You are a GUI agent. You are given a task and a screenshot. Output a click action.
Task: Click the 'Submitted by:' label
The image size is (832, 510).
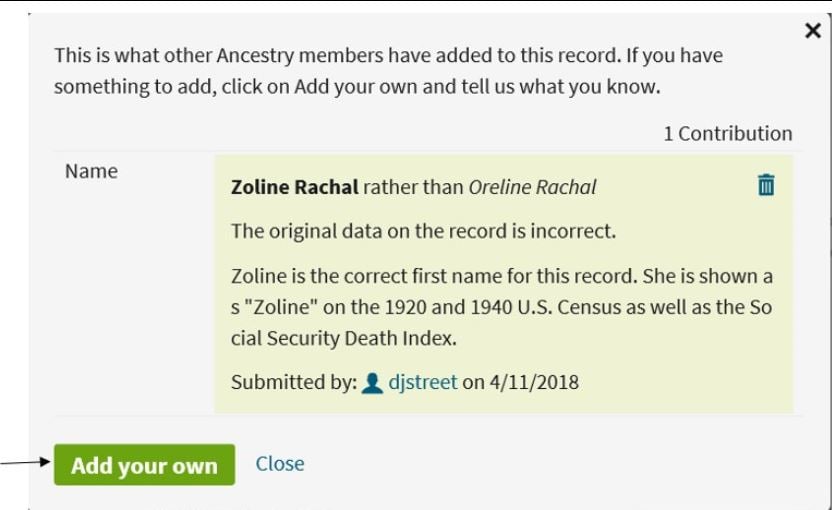coord(294,383)
